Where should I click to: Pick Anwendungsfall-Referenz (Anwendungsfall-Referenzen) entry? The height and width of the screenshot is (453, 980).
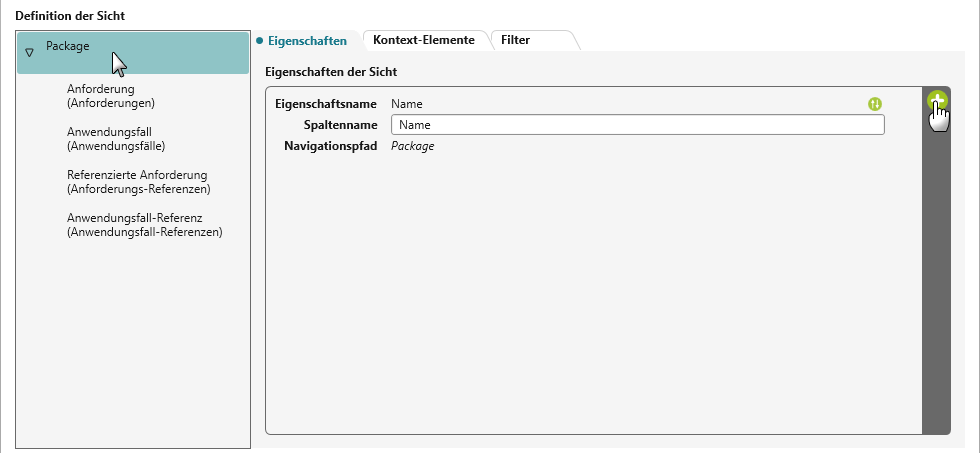(x=144, y=224)
